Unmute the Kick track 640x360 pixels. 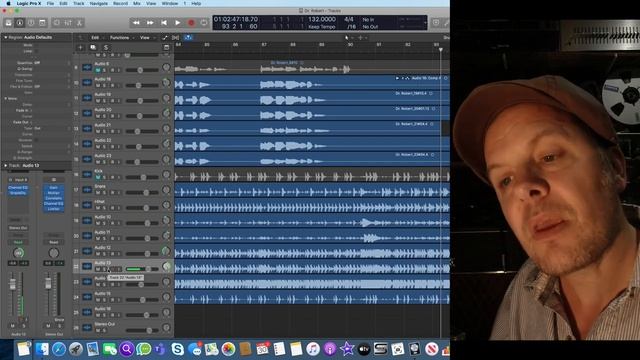click(x=98, y=177)
